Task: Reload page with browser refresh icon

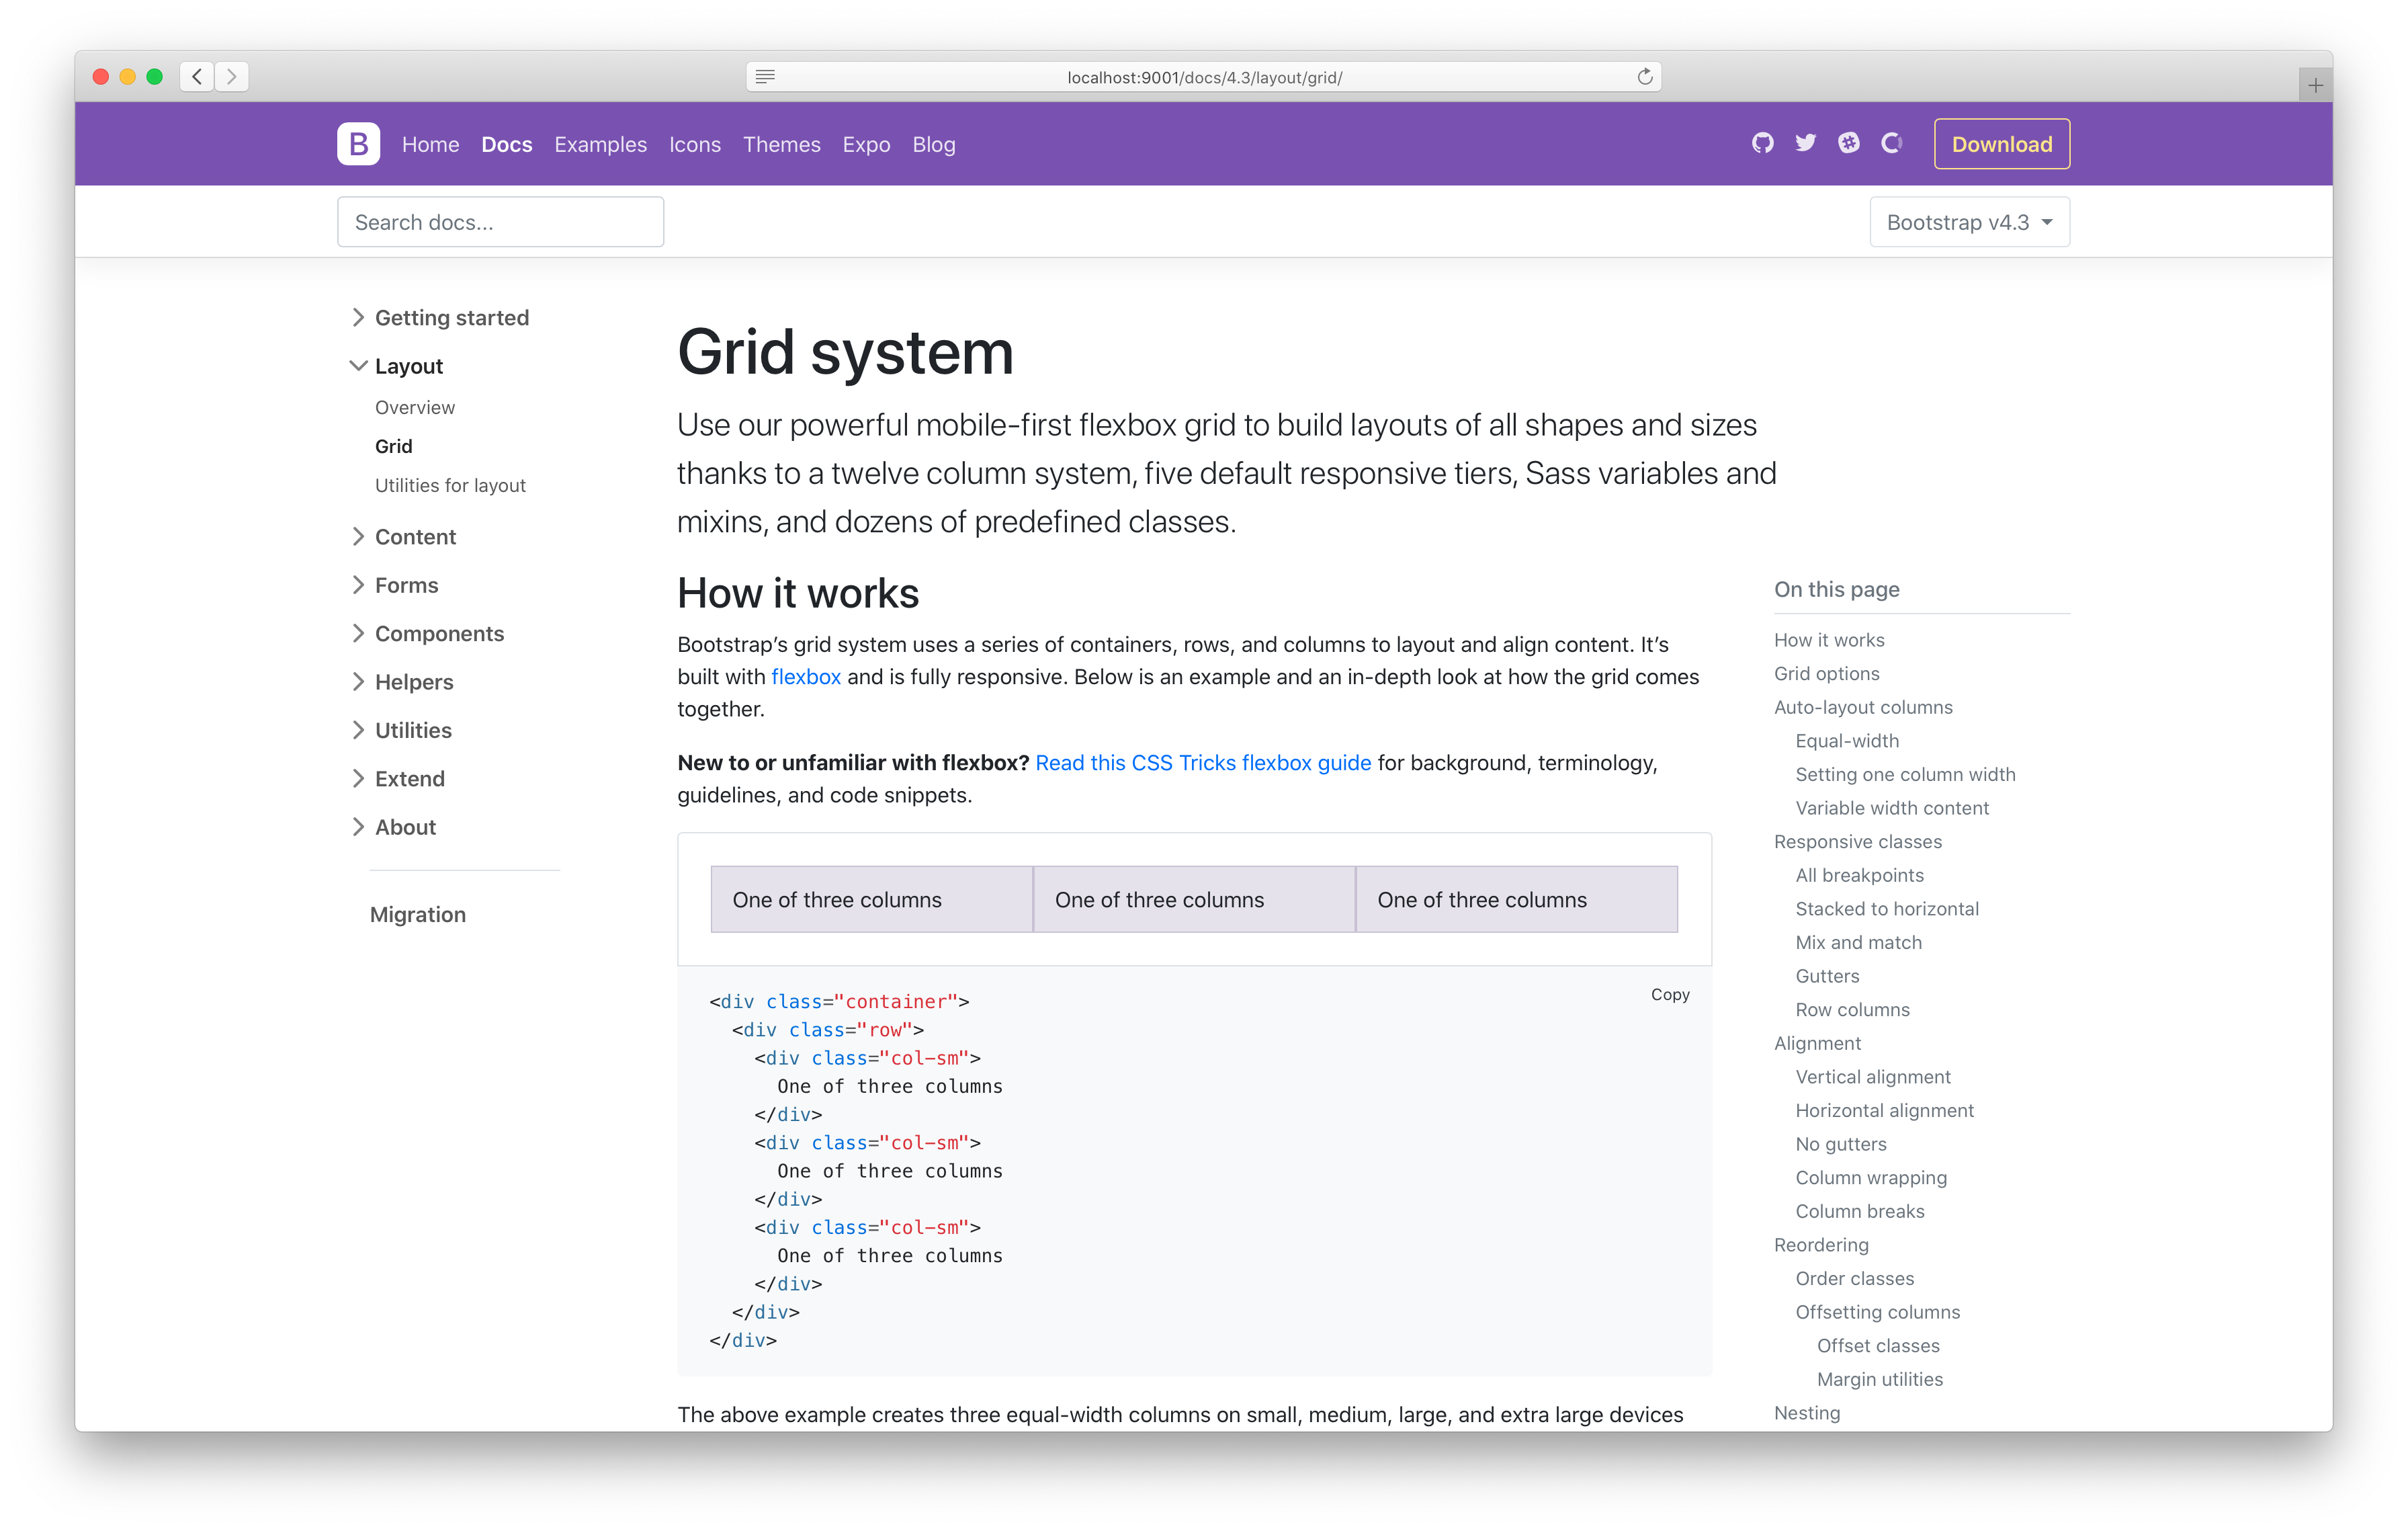Action: click(x=1644, y=77)
